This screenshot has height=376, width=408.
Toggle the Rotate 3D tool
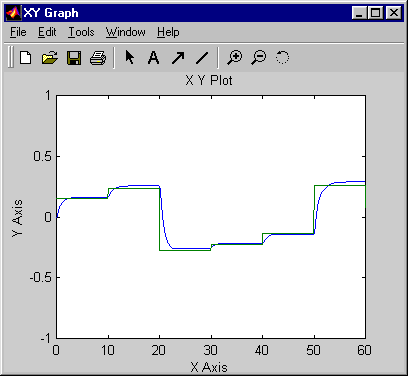[282, 57]
